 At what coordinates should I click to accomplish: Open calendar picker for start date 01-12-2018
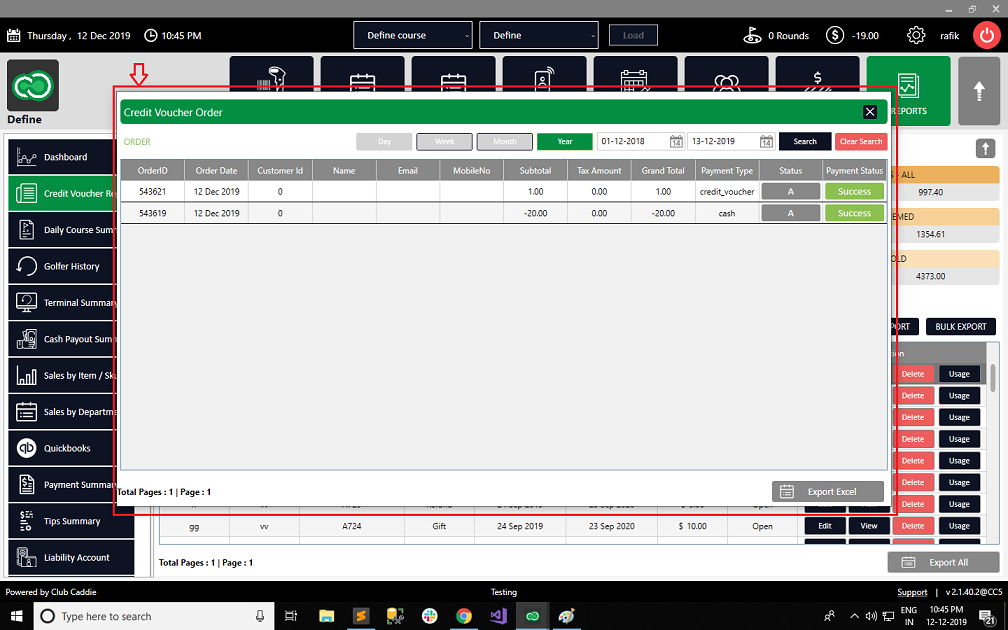(x=676, y=141)
